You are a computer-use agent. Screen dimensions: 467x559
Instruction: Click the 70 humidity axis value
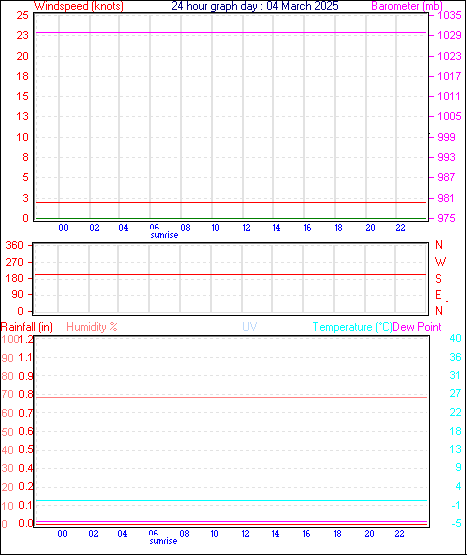(7, 394)
